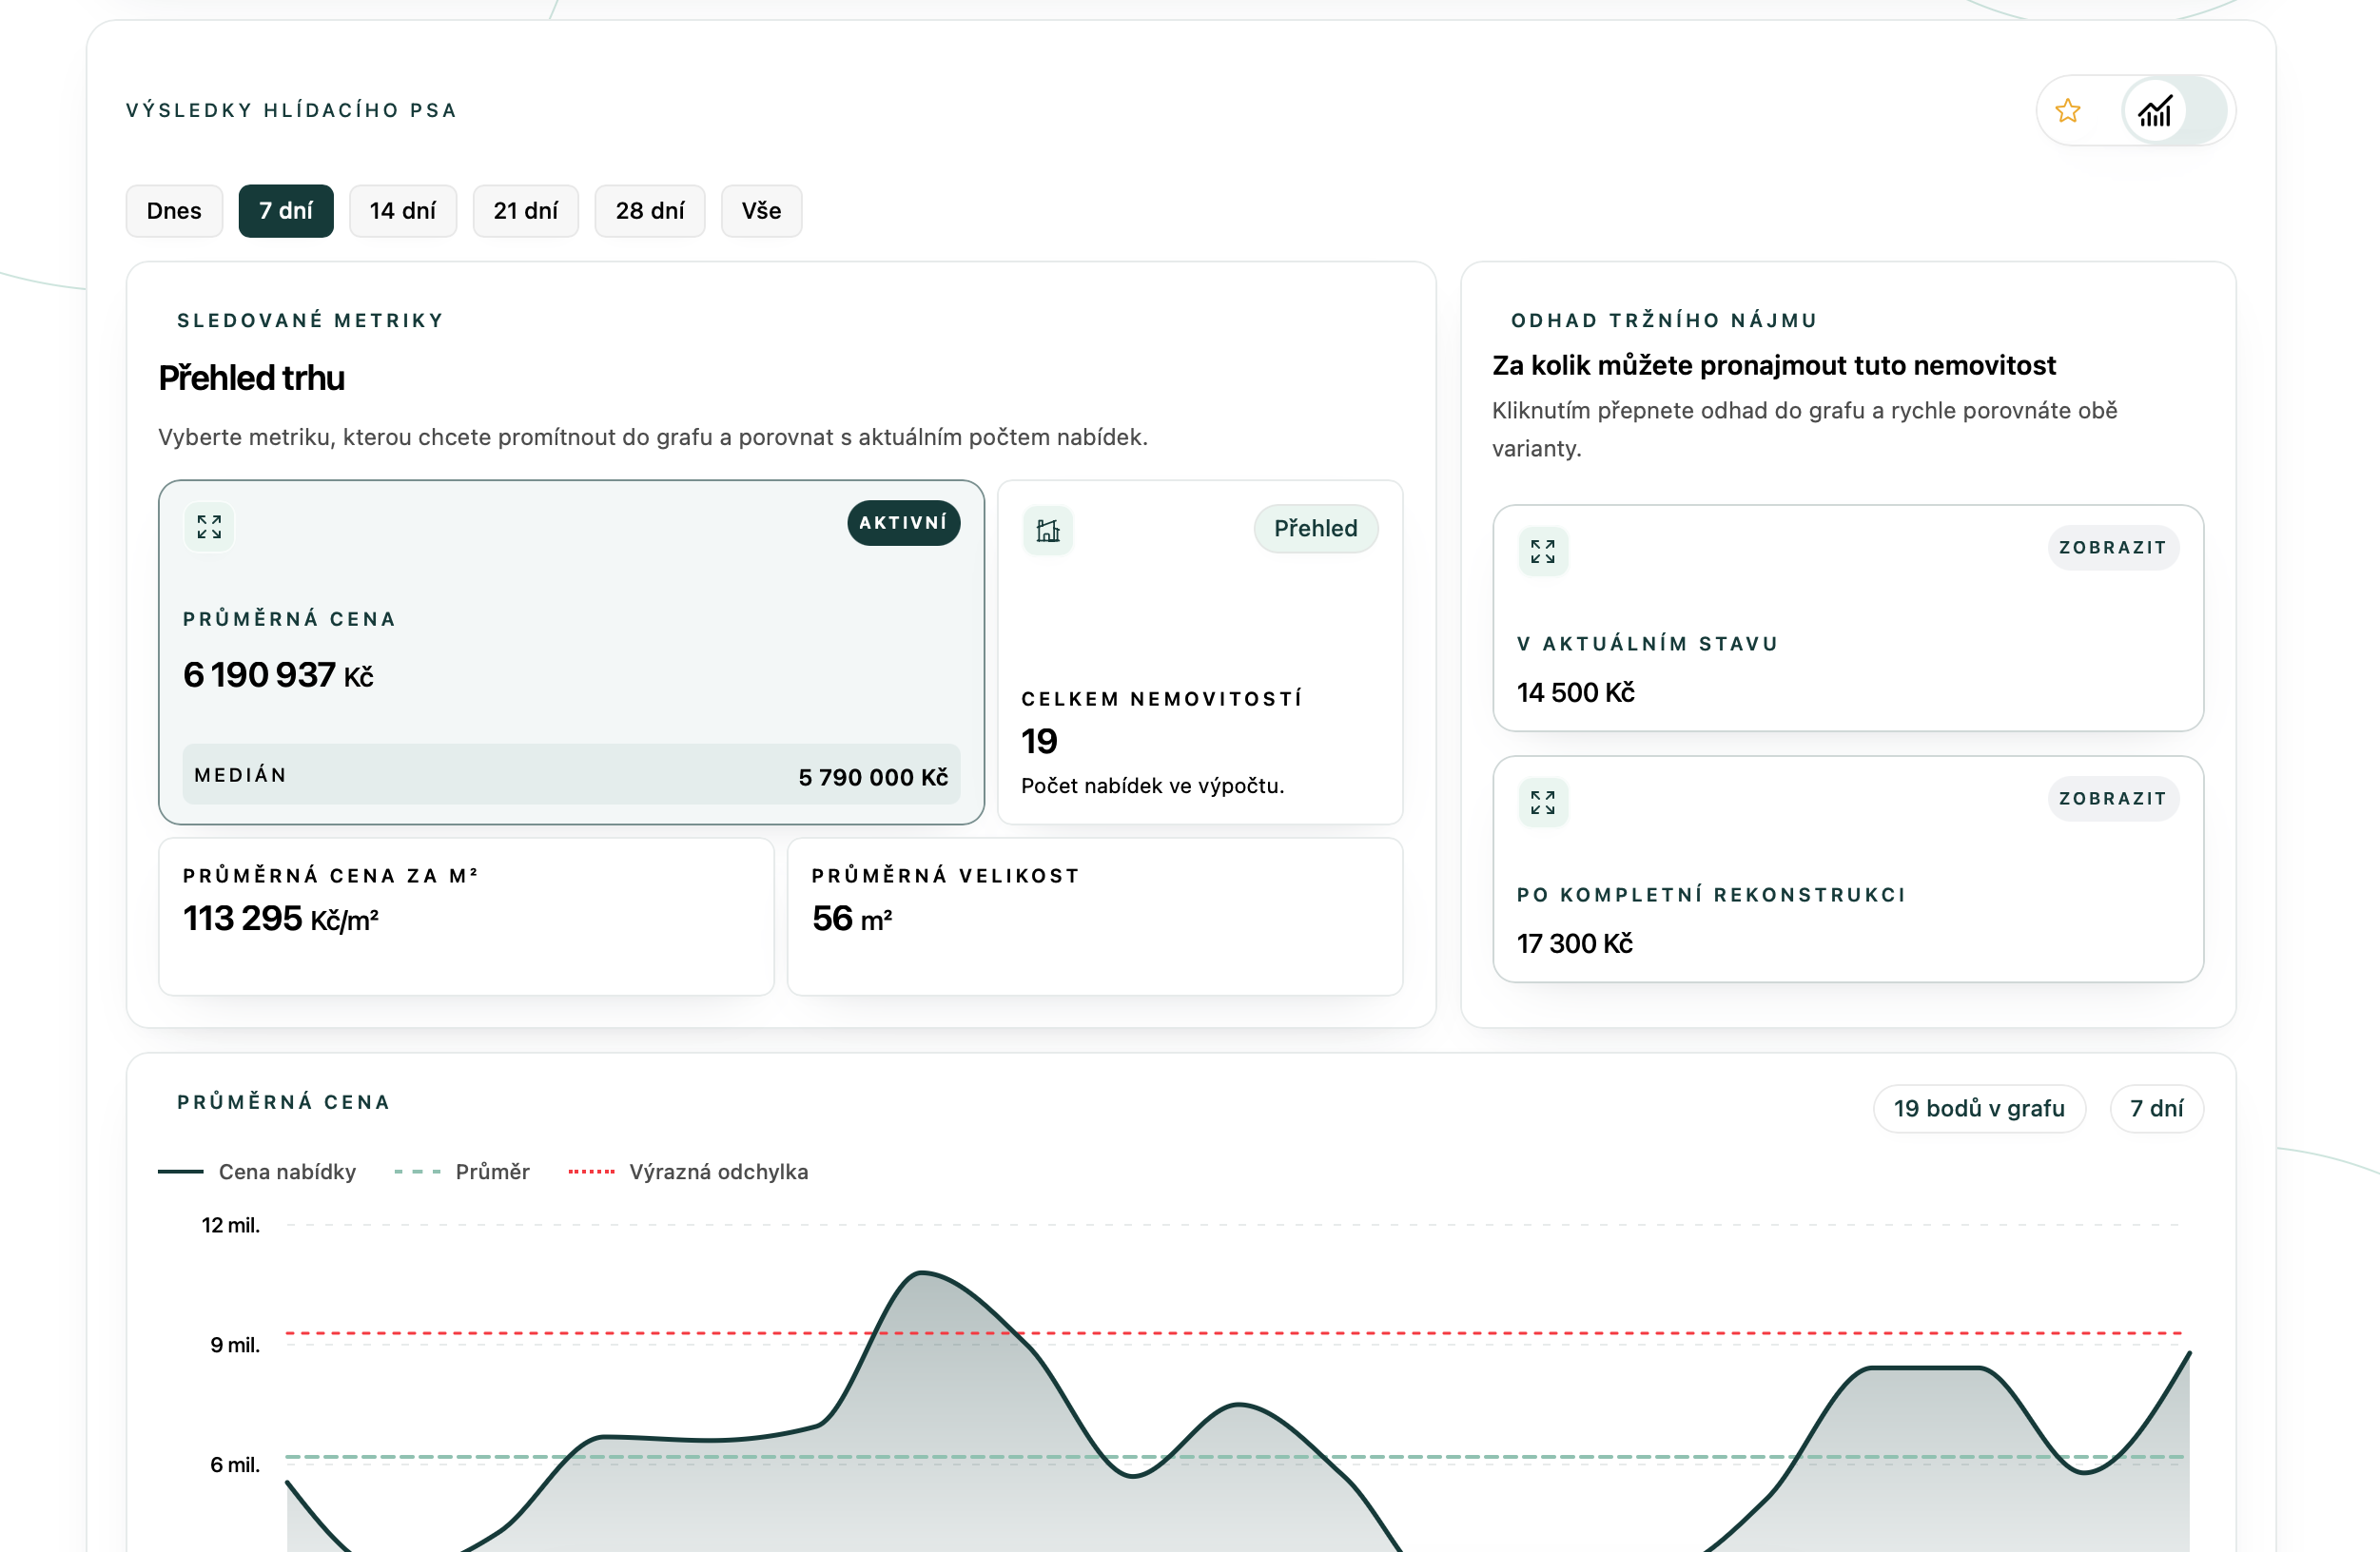Click the 9 mil. axis label
This screenshot has width=2380, height=1552.
pyautogui.click(x=235, y=1345)
